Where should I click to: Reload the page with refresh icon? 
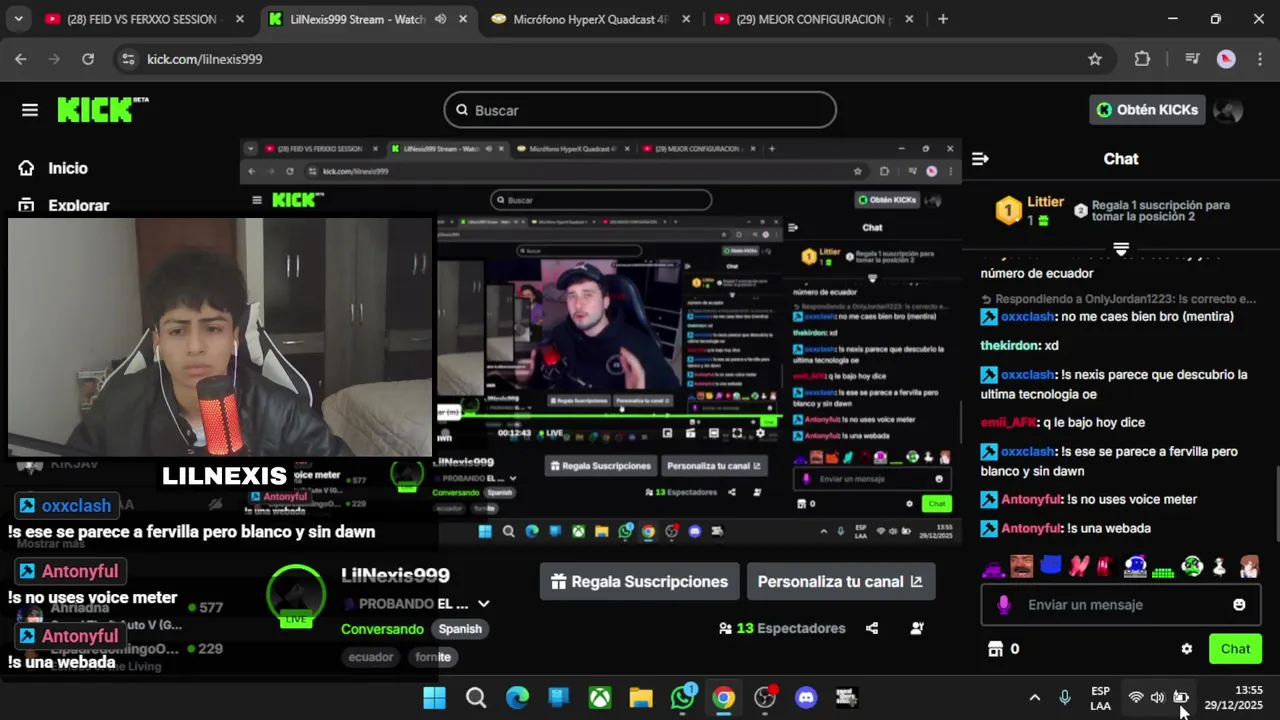tap(88, 59)
